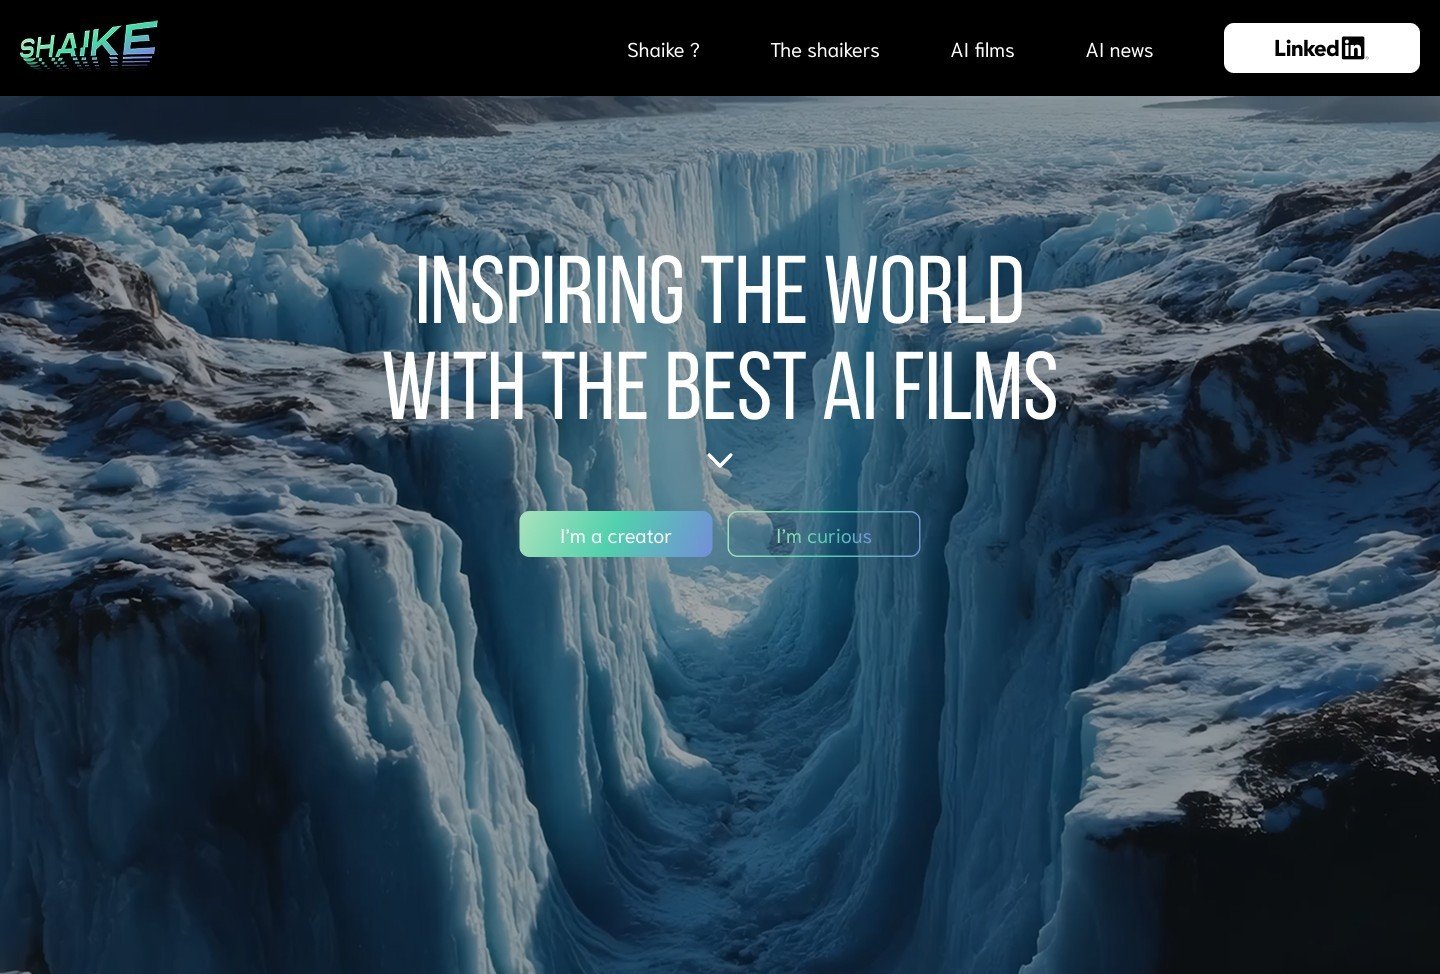Click the word 'WORLD' in the headline
Image resolution: width=1440 pixels, height=974 pixels.
coord(925,291)
